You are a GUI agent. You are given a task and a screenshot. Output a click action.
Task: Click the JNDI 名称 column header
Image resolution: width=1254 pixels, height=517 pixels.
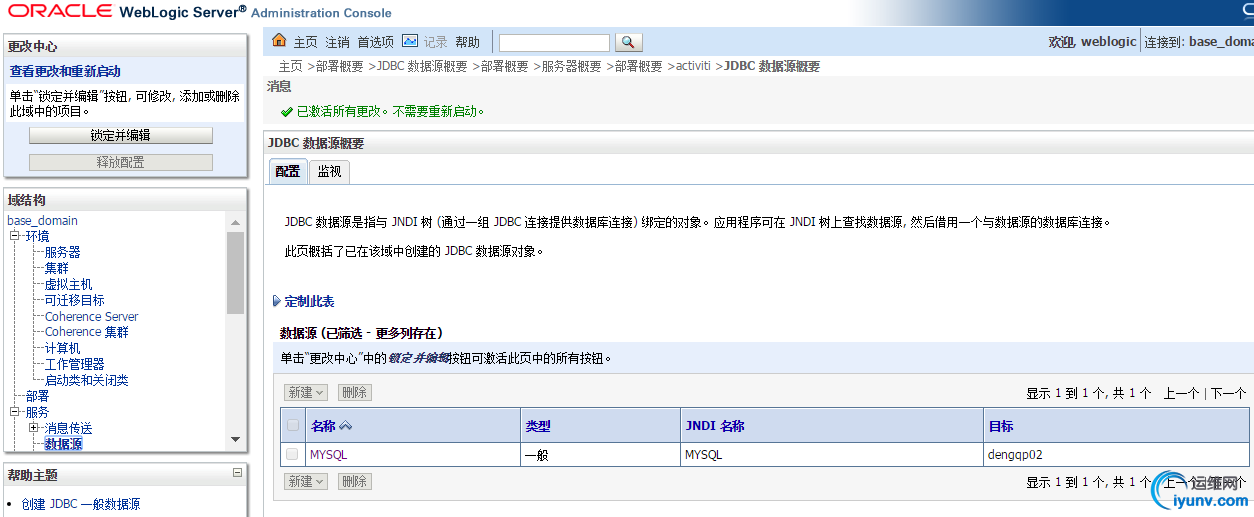[x=714, y=426]
